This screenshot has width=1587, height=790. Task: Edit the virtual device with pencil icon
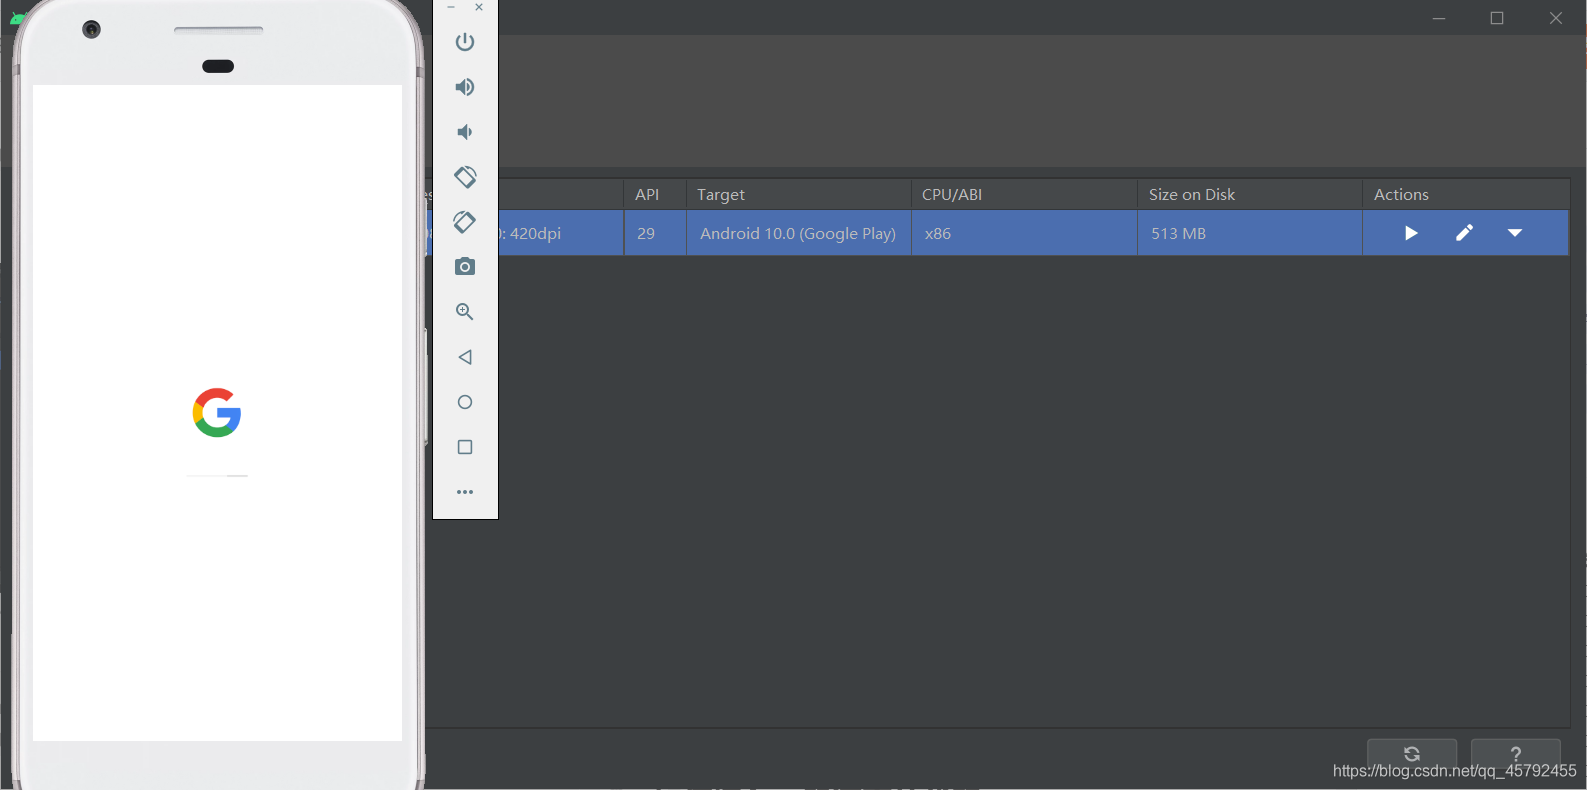tap(1464, 233)
